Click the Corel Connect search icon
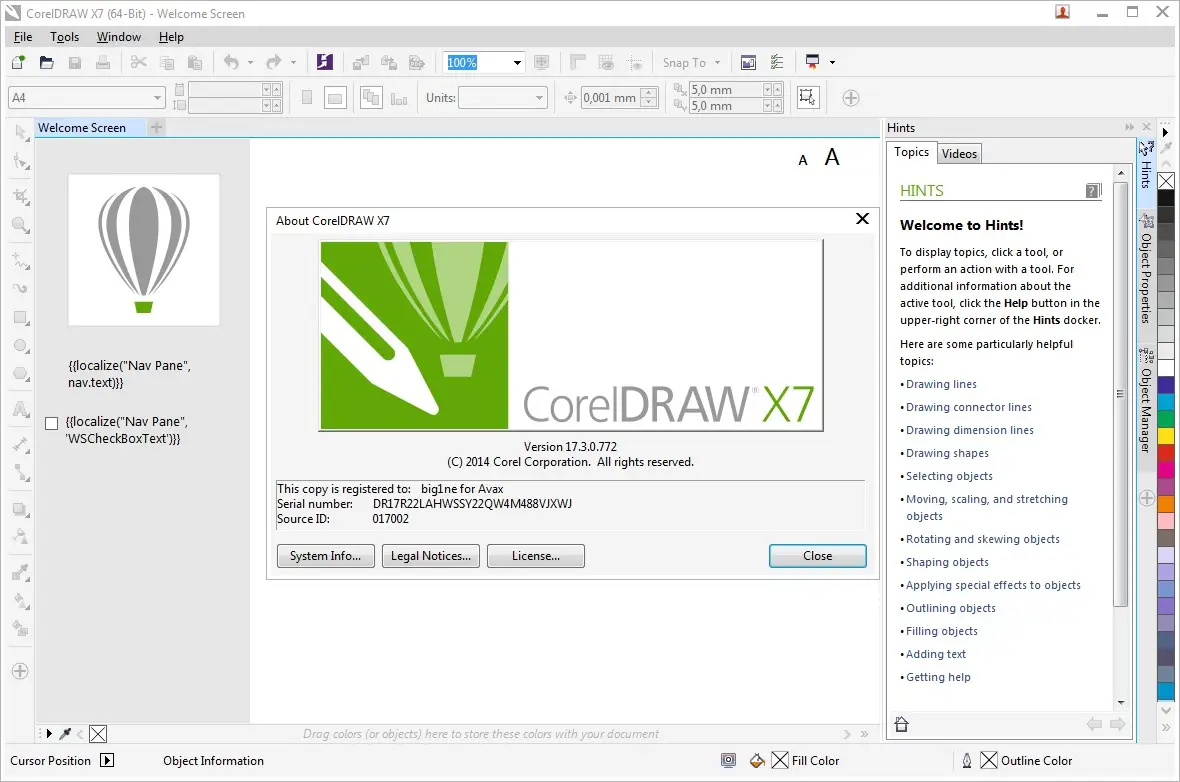The width and height of the screenshot is (1180, 782). click(x=324, y=62)
